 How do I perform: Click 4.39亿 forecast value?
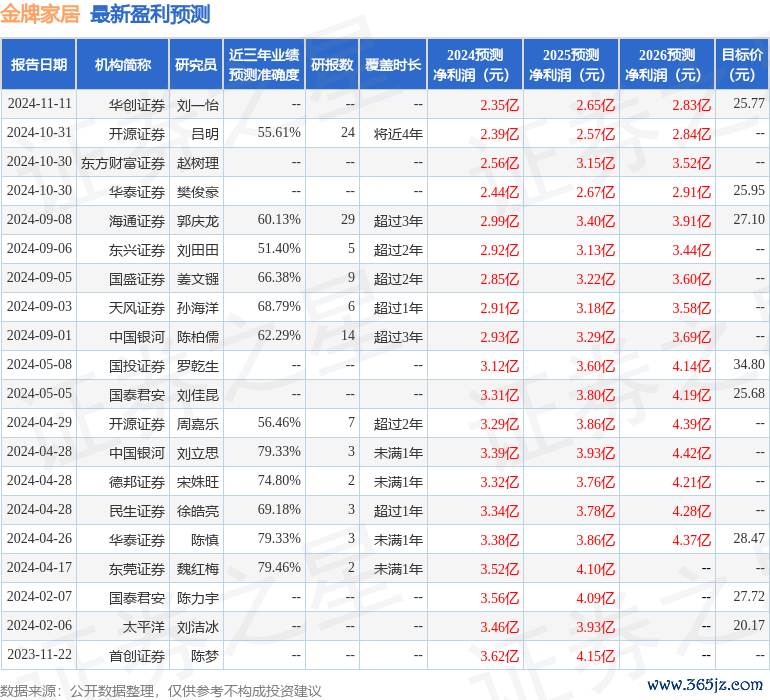tap(691, 424)
